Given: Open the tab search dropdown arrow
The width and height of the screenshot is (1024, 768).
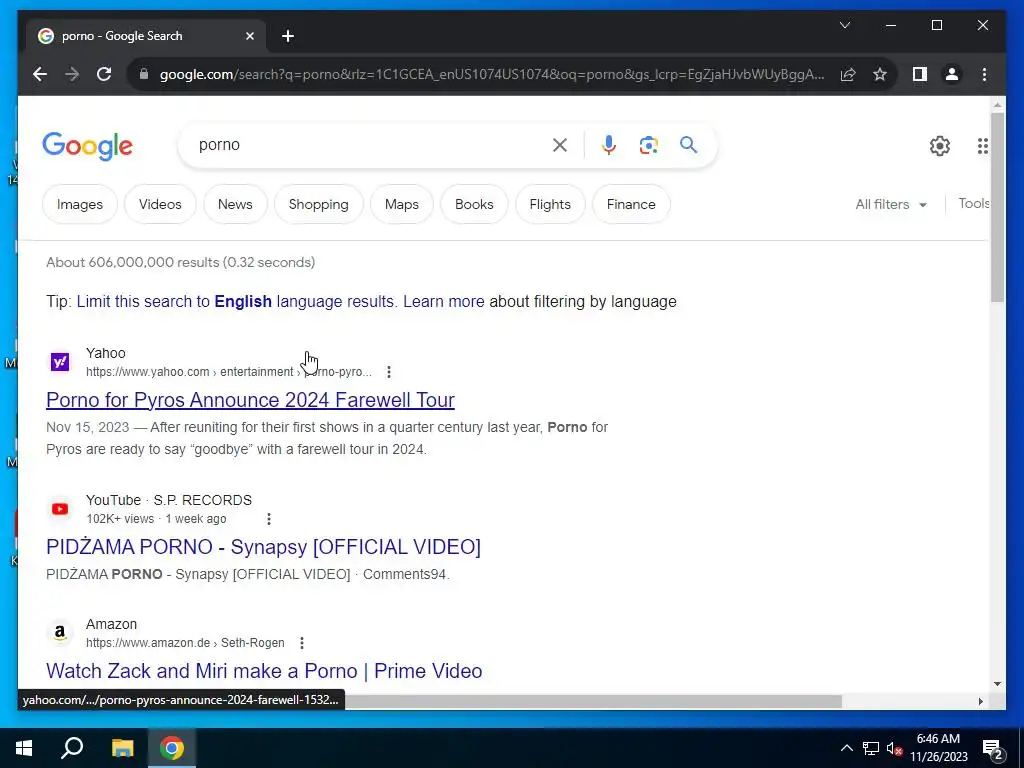Looking at the screenshot, I should click(844, 25).
